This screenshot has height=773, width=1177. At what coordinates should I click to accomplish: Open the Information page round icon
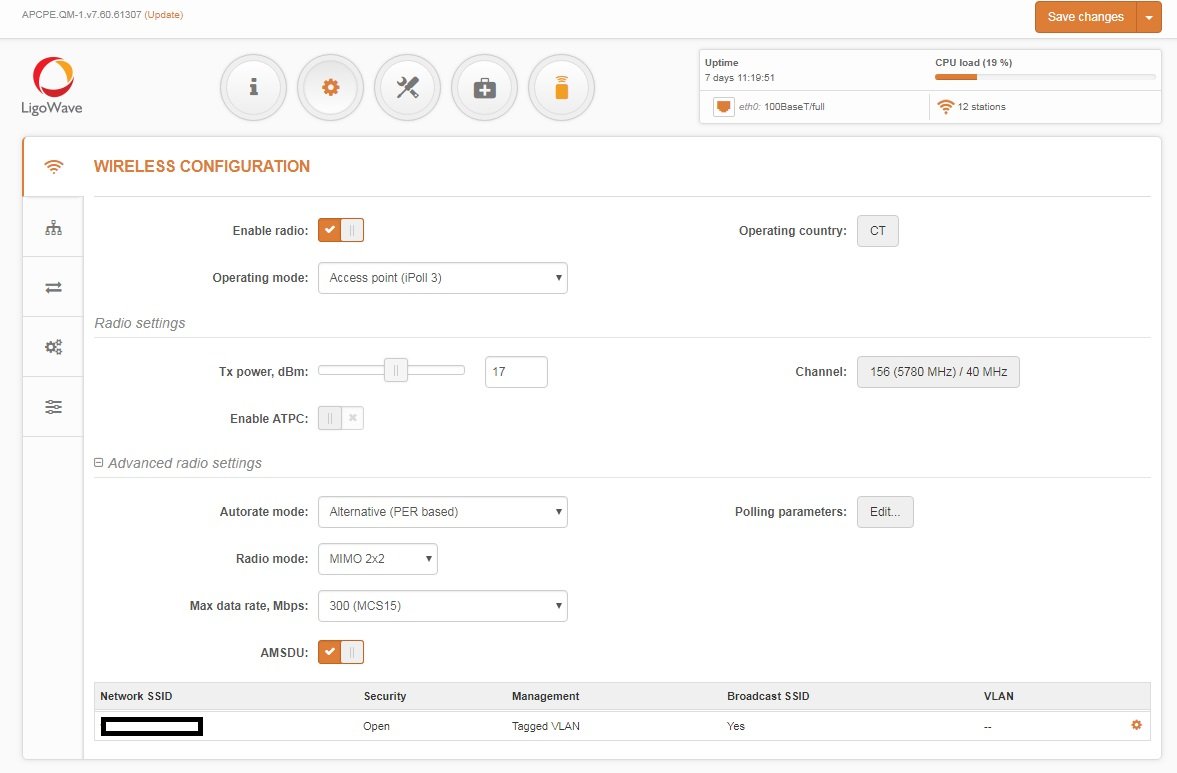pos(253,88)
